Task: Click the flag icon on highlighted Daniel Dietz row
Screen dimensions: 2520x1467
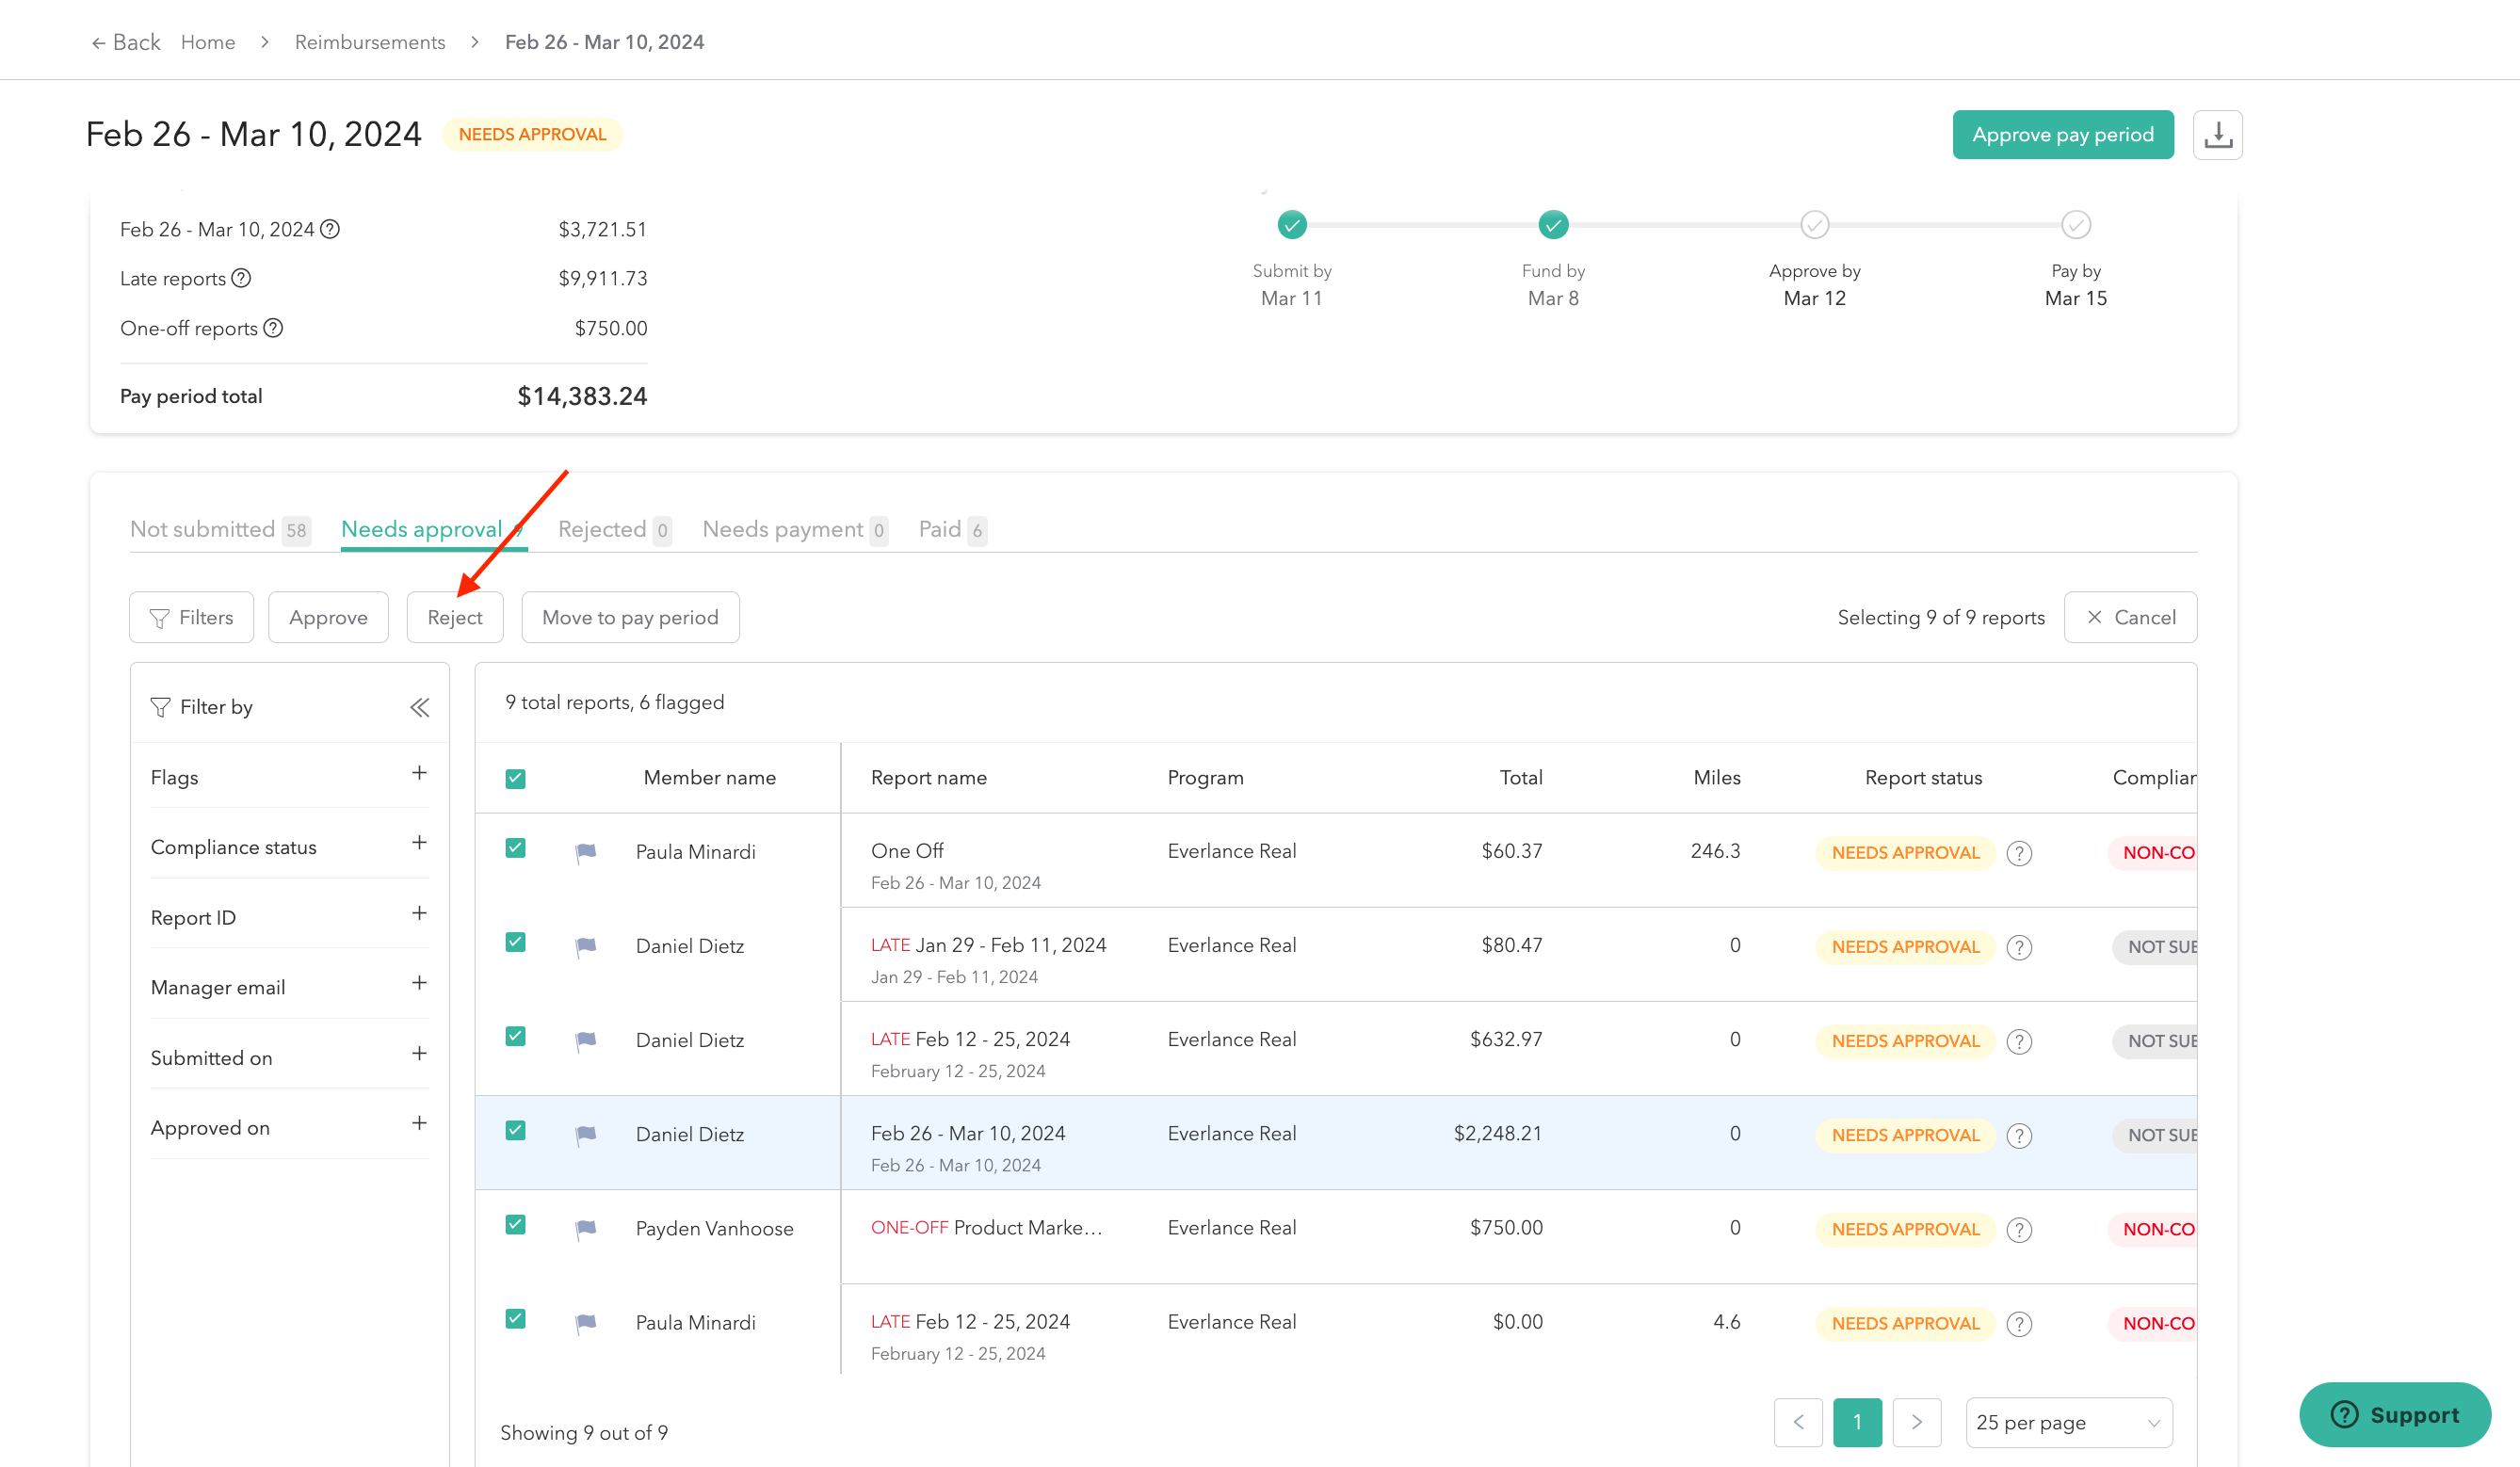Action: coord(586,1135)
